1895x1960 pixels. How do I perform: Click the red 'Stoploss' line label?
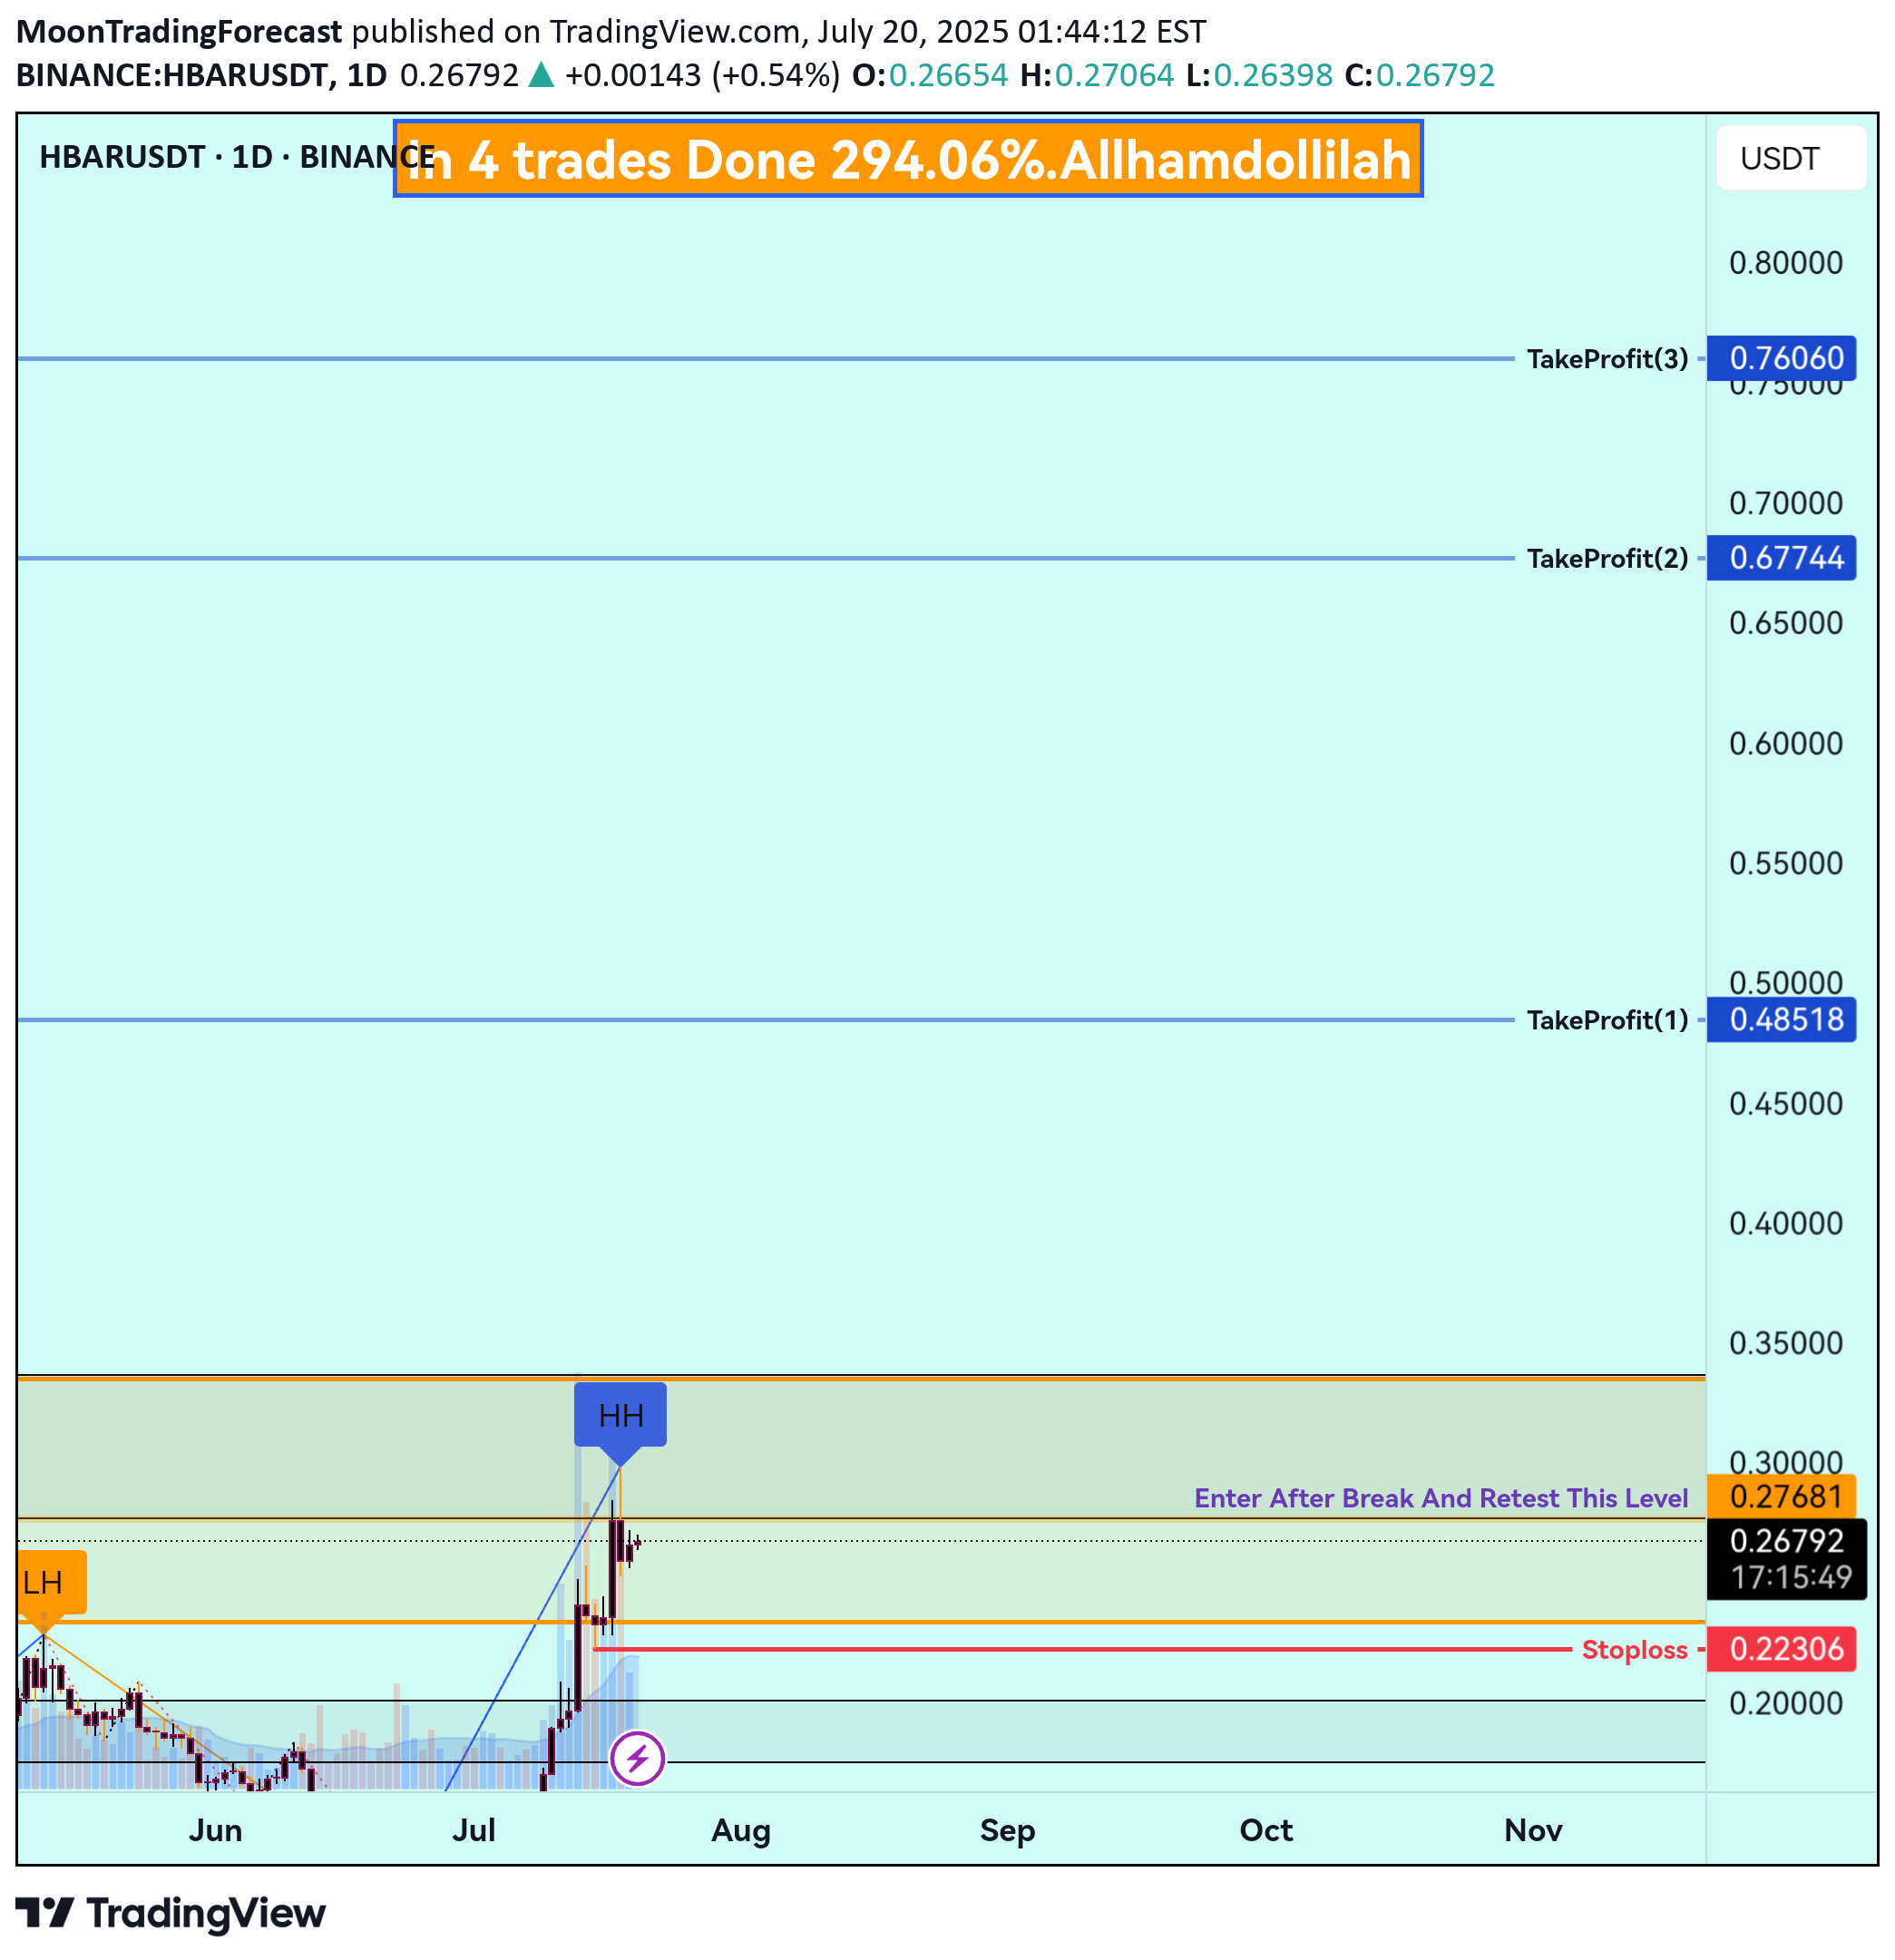click(1634, 1650)
